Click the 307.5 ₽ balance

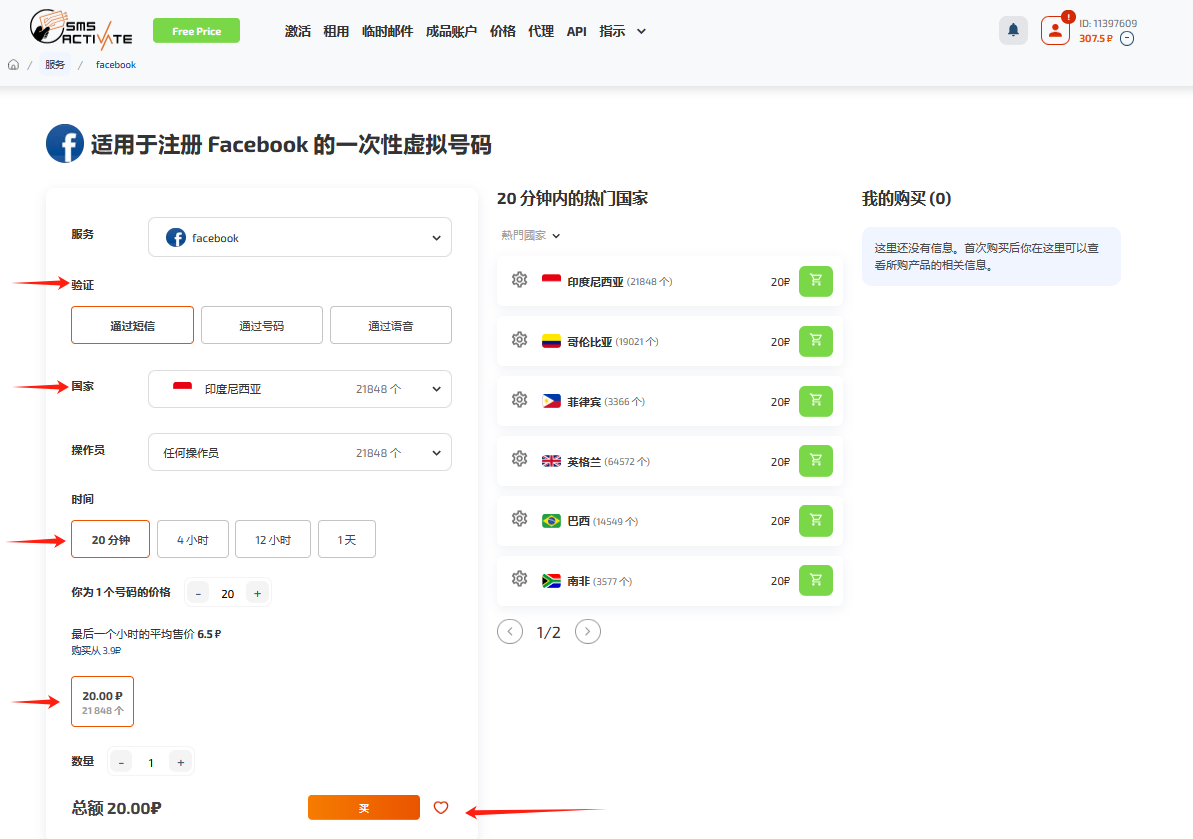point(1096,39)
